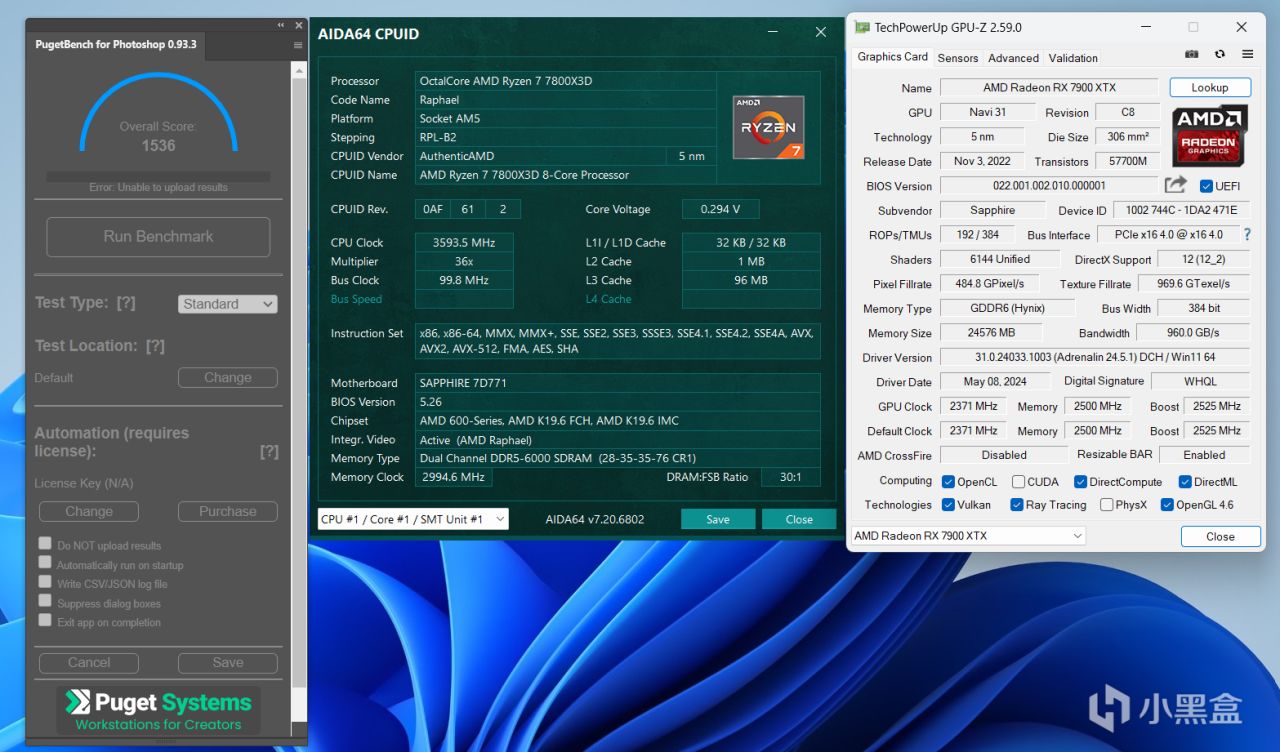Click the Puget Systems logo

click(159, 709)
